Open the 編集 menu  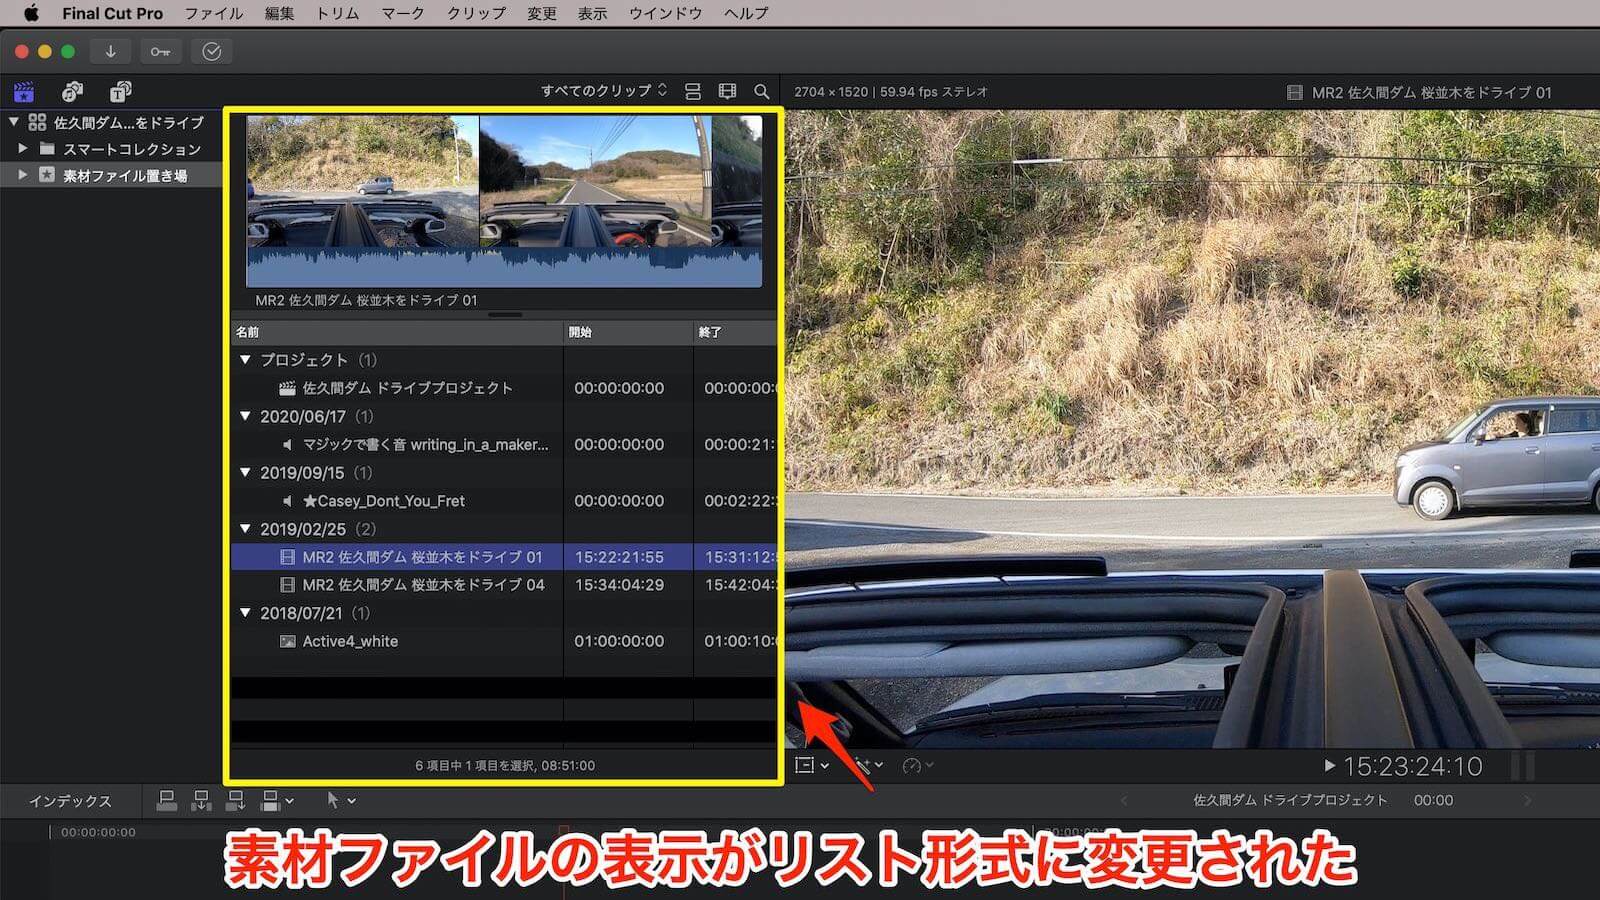coord(279,13)
